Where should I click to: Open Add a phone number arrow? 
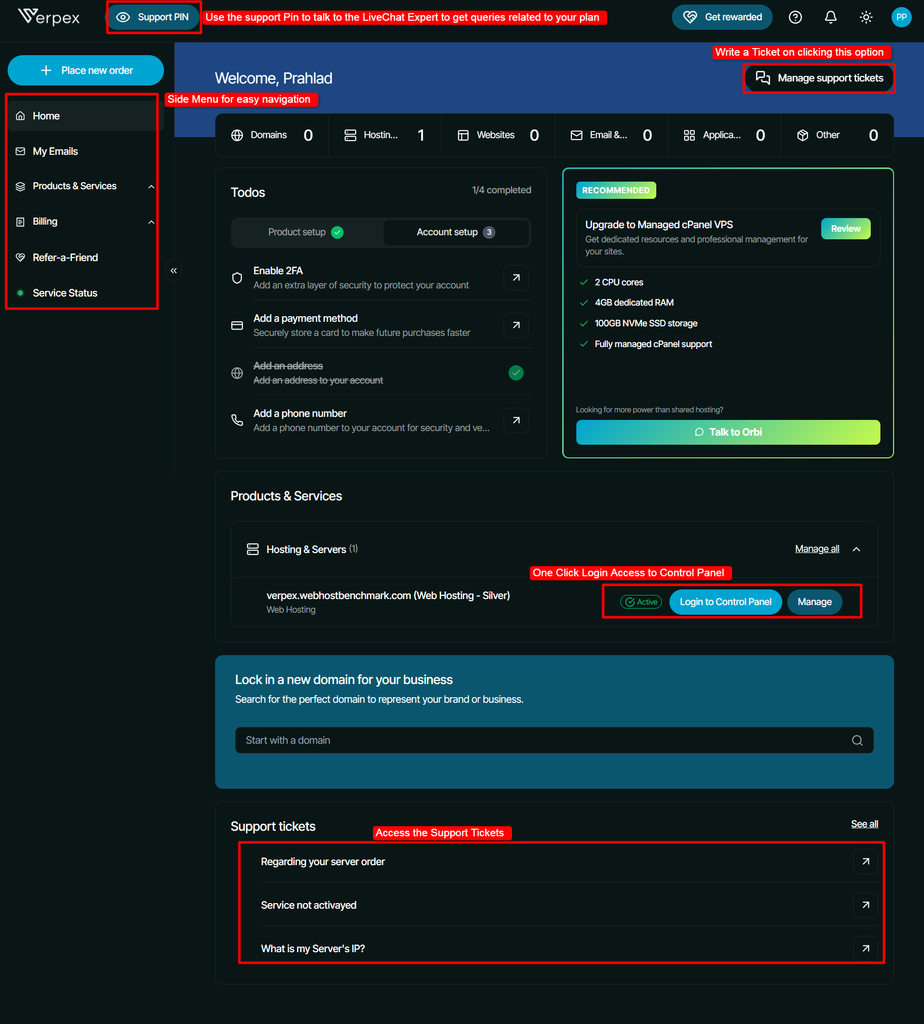click(516, 421)
